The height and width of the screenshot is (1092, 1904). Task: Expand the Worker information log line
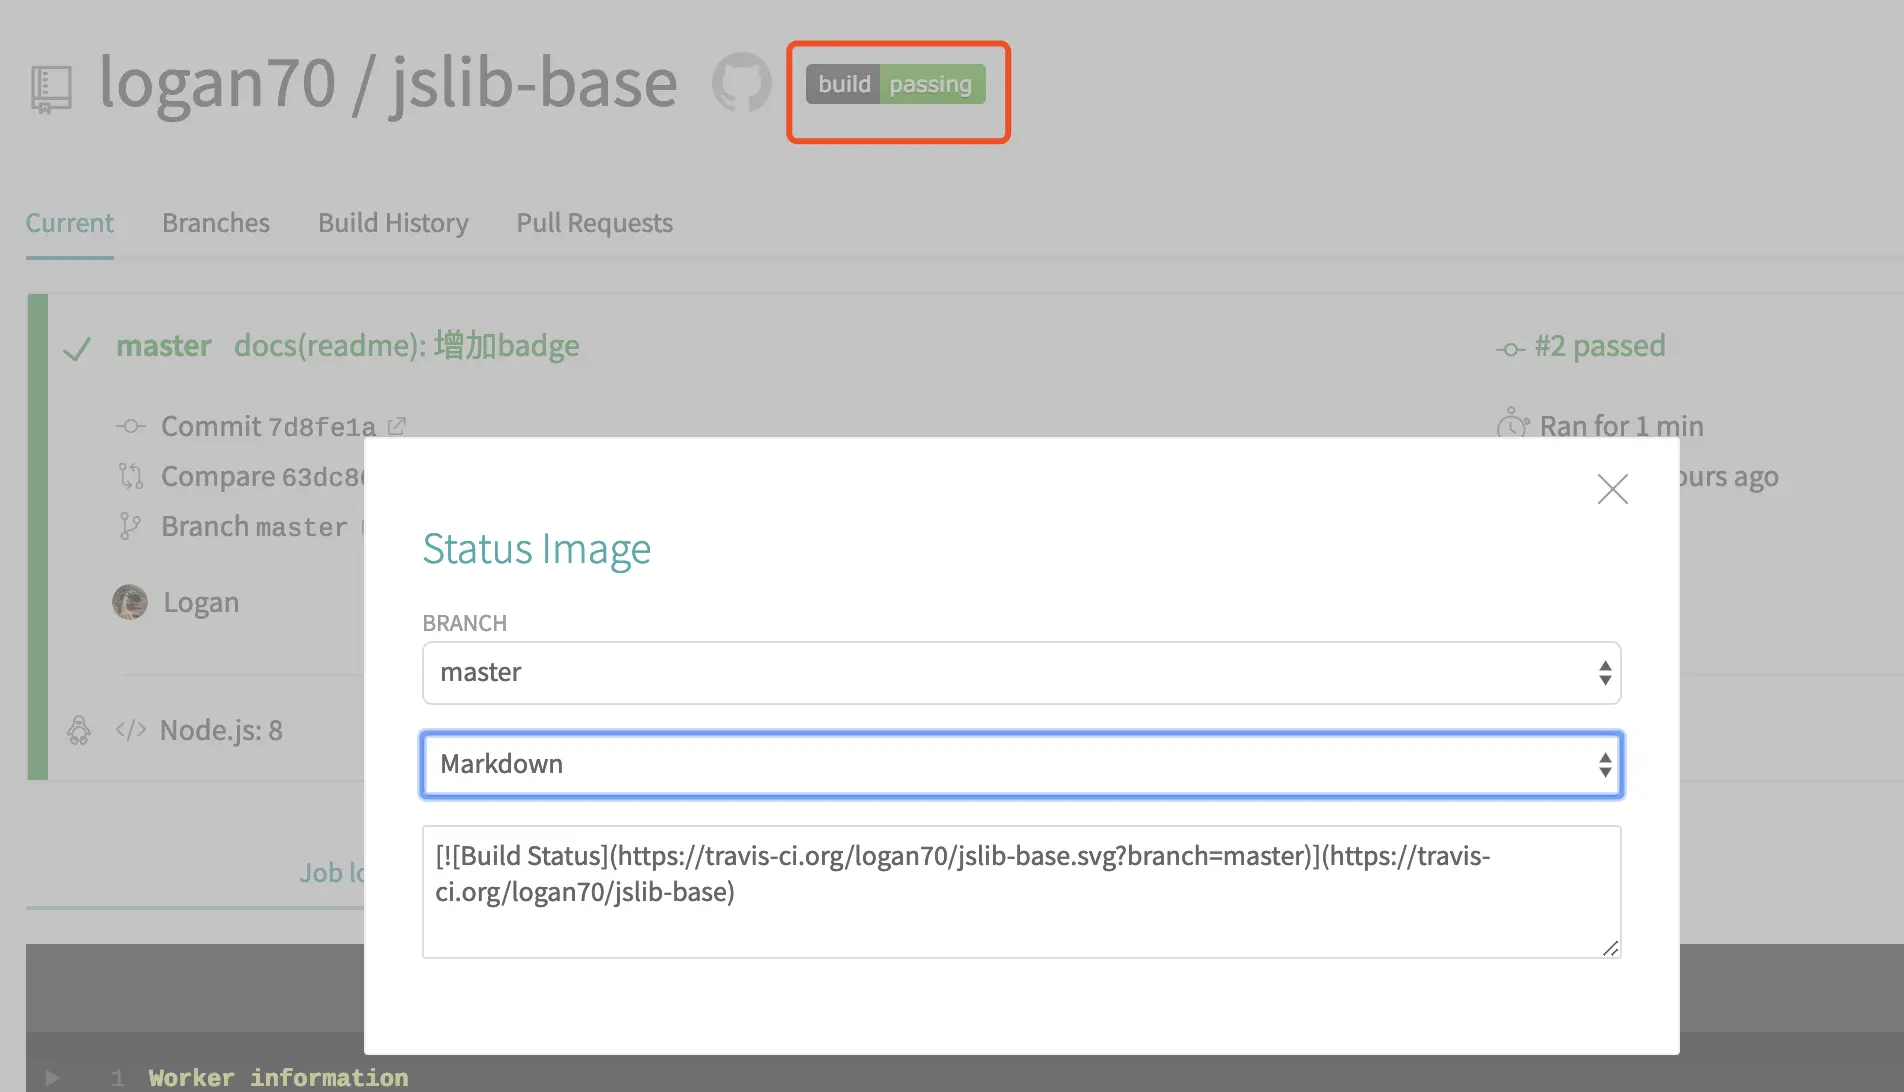(53, 1078)
